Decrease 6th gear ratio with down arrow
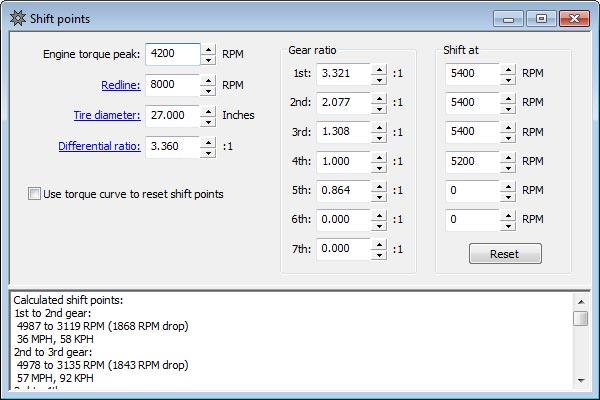 [379, 225]
